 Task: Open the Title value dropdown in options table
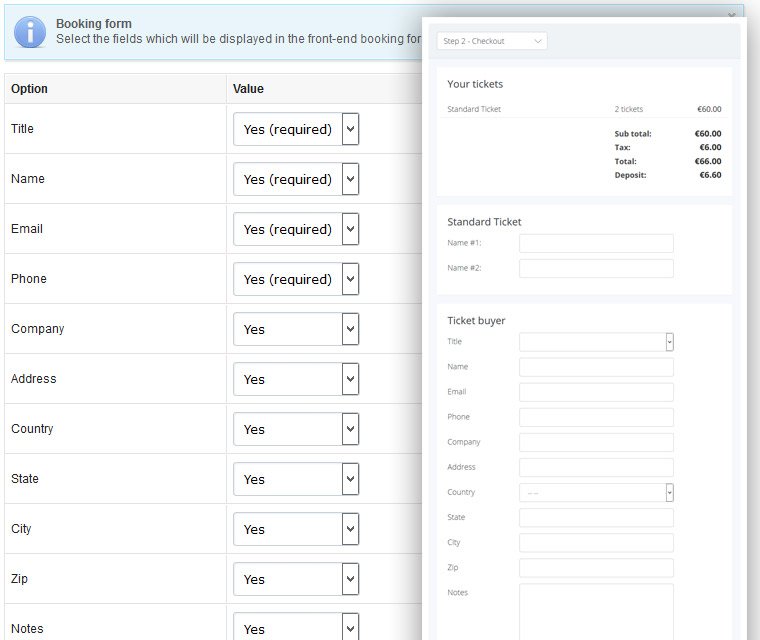[296, 129]
